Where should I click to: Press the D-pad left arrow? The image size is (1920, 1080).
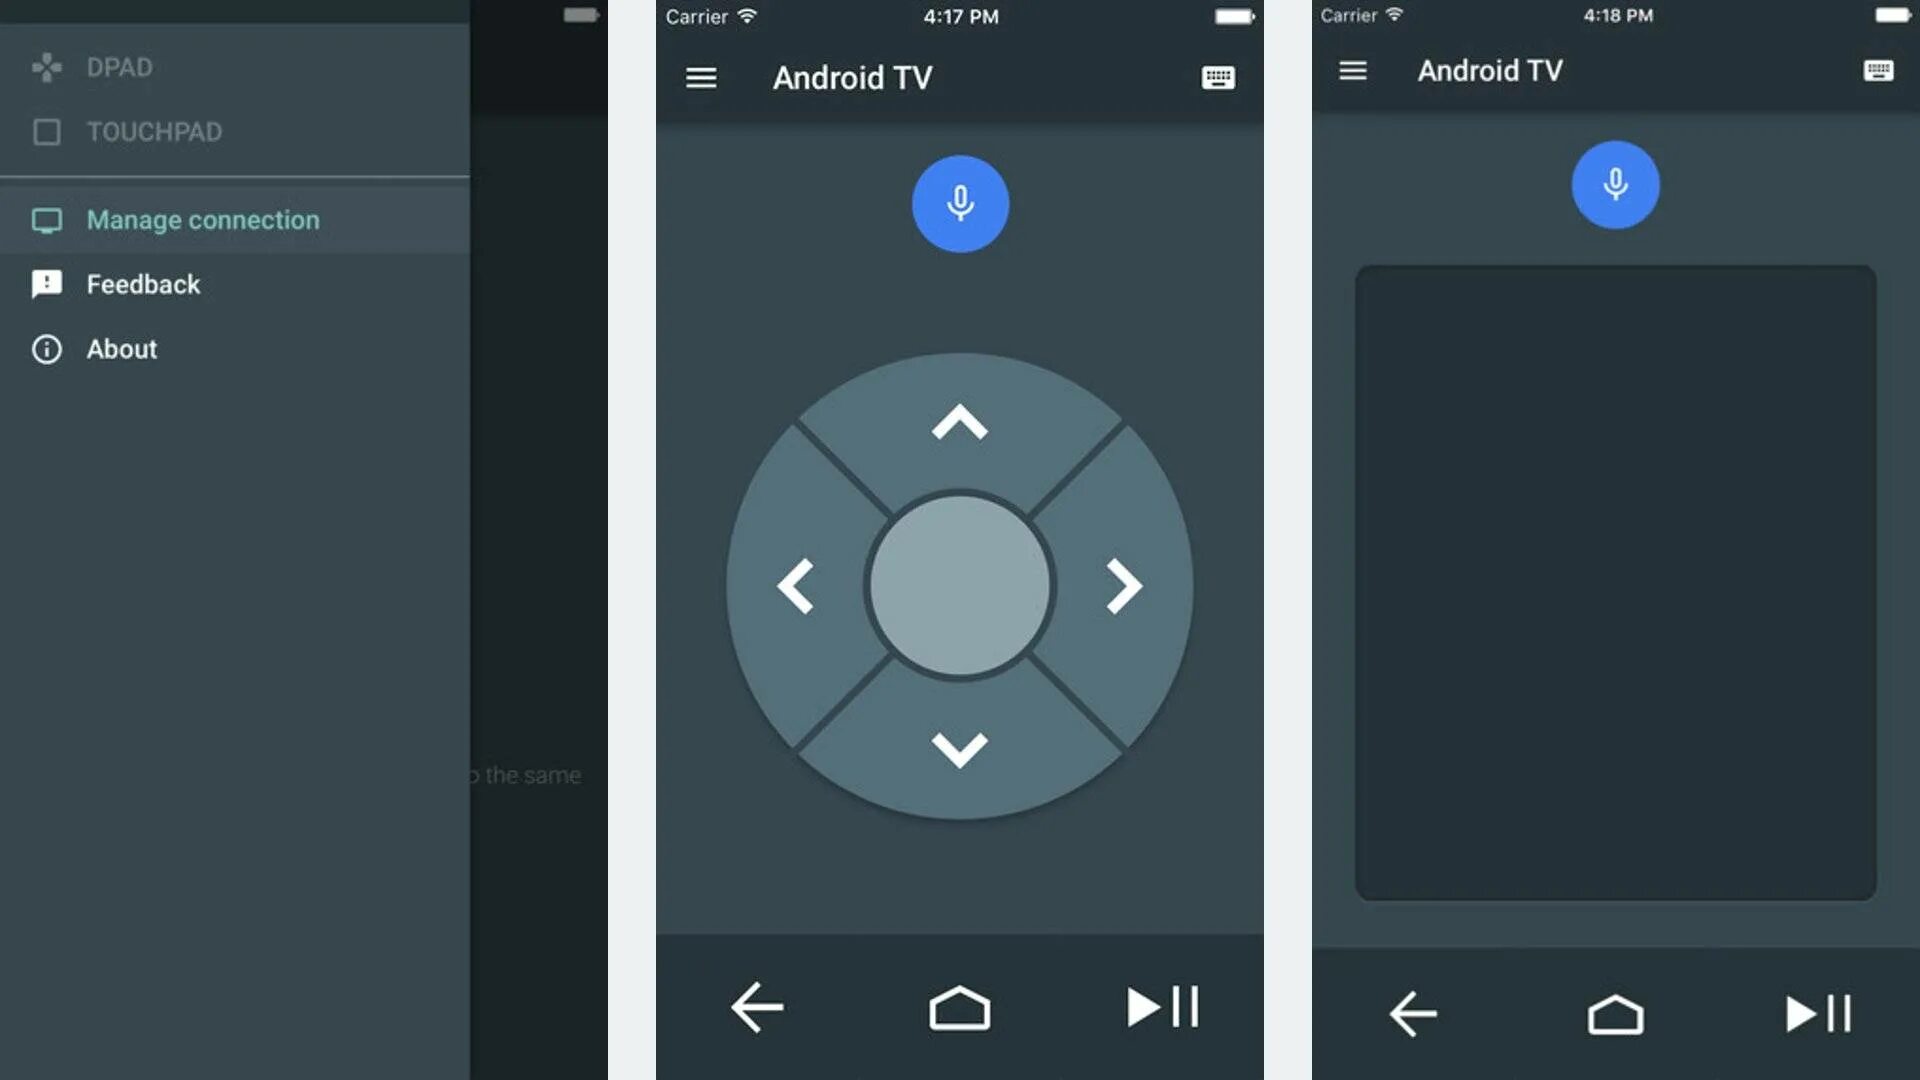pos(794,585)
